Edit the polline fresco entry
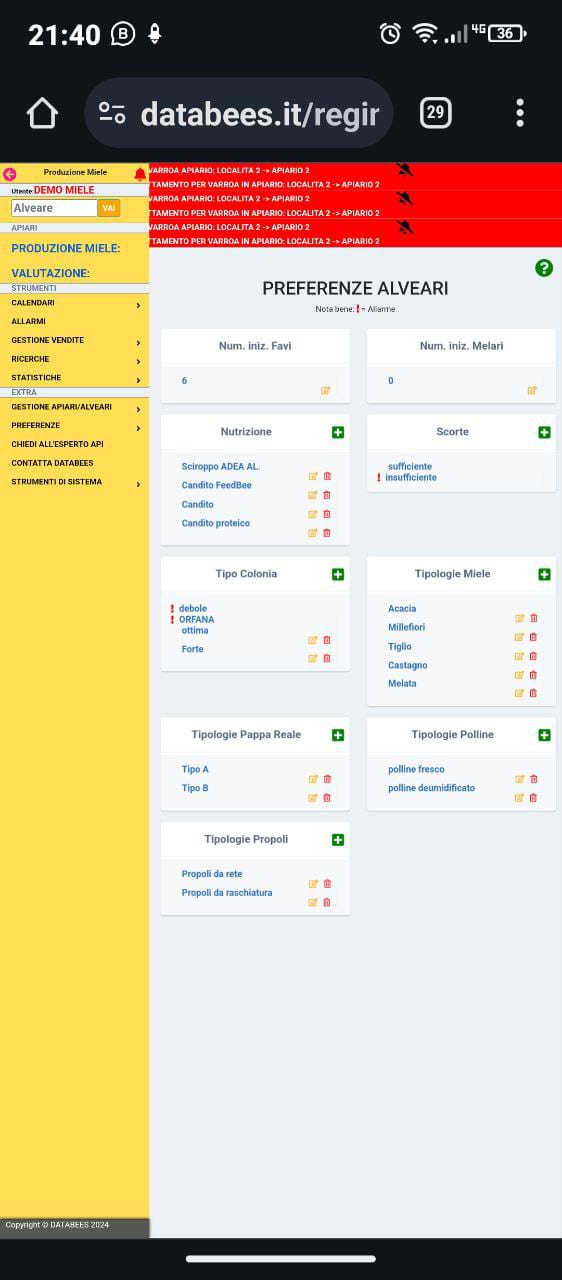This screenshot has height=1280, width=562. 520,779
